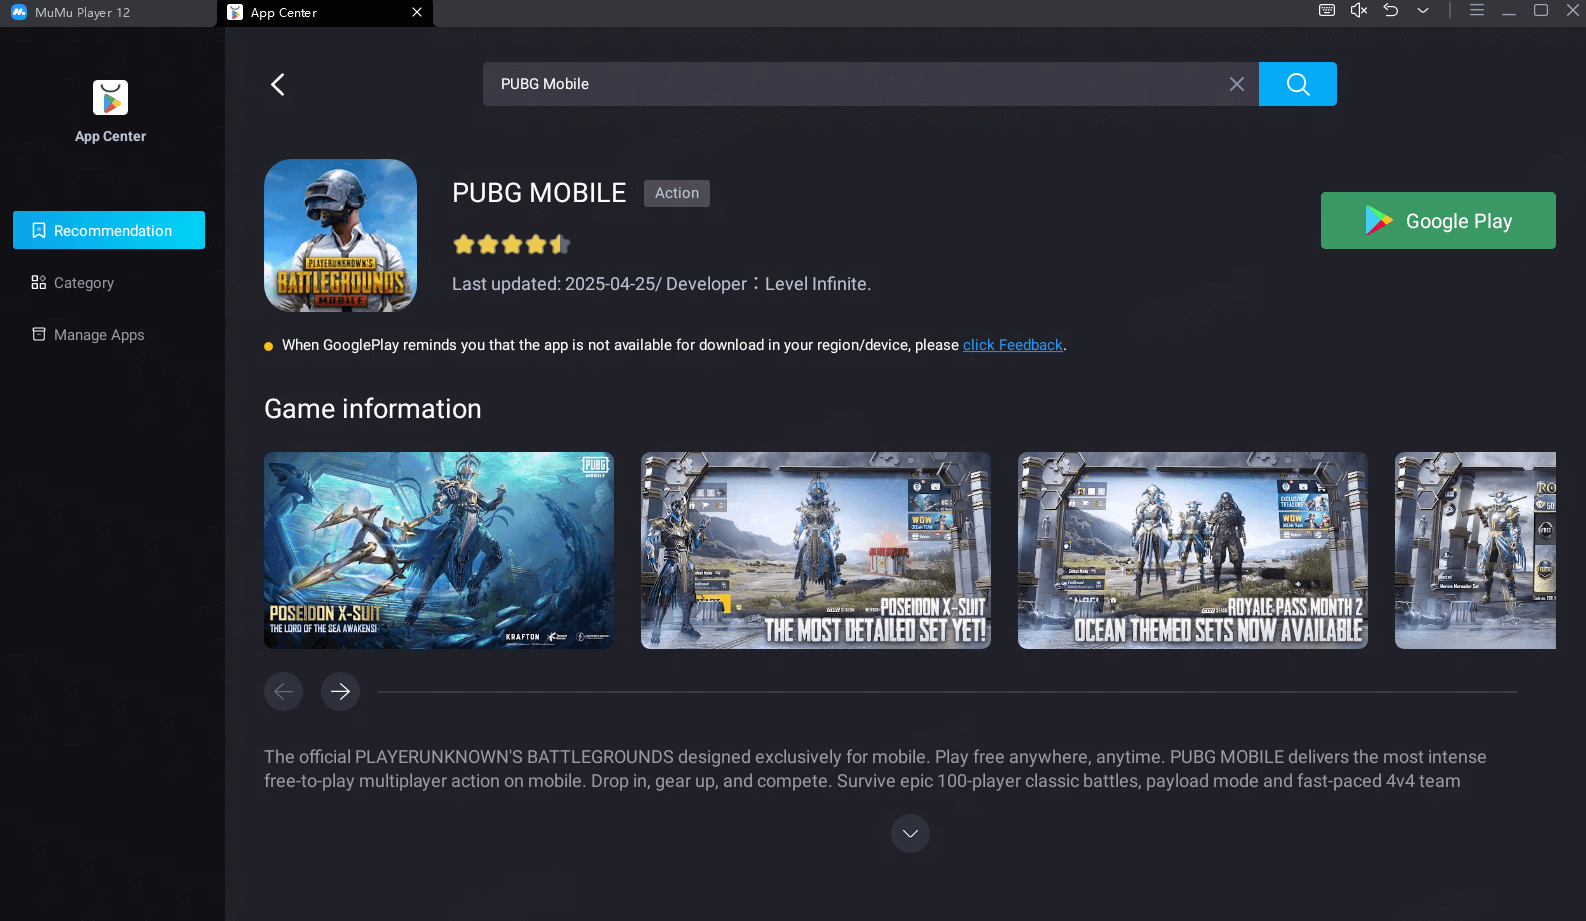The image size is (1586, 921).
Task: Select Recommendation in the sidebar
Action: [109, 230]
